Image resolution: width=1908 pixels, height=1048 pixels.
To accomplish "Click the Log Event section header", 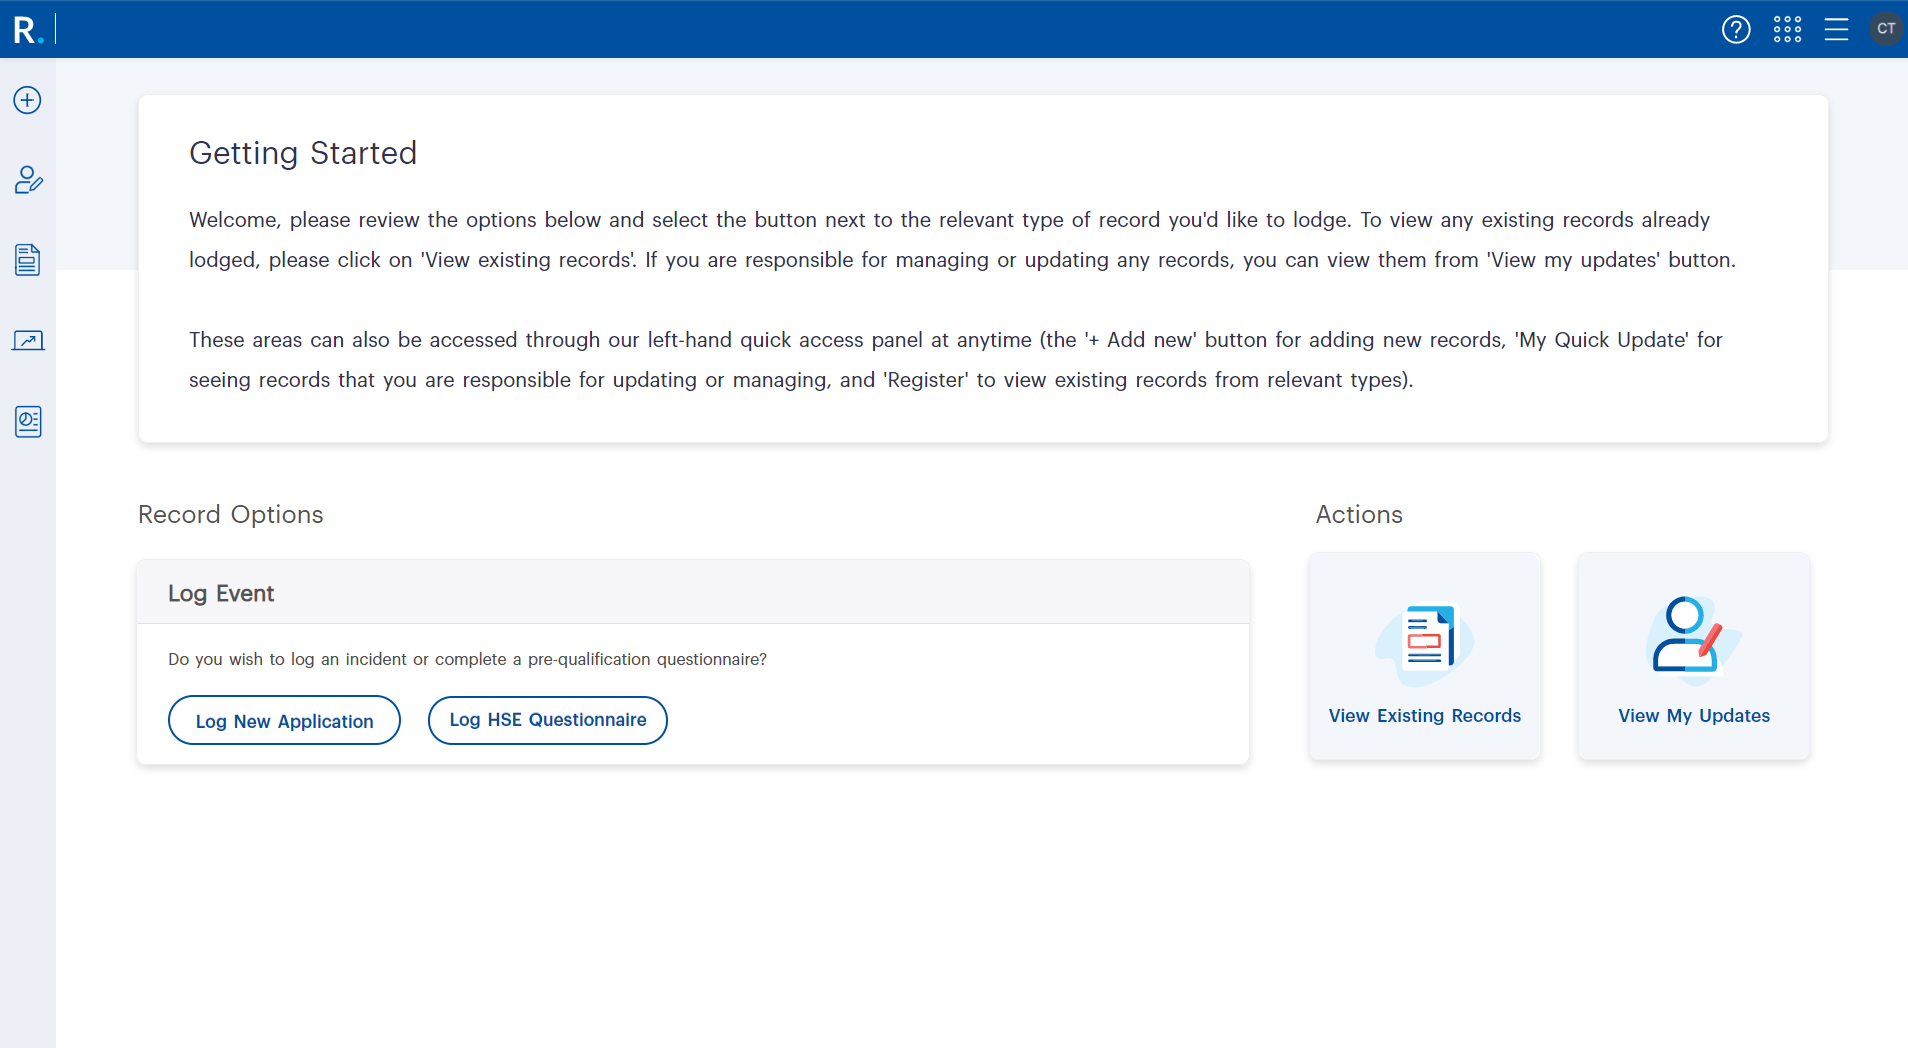I will click(693, 593).
